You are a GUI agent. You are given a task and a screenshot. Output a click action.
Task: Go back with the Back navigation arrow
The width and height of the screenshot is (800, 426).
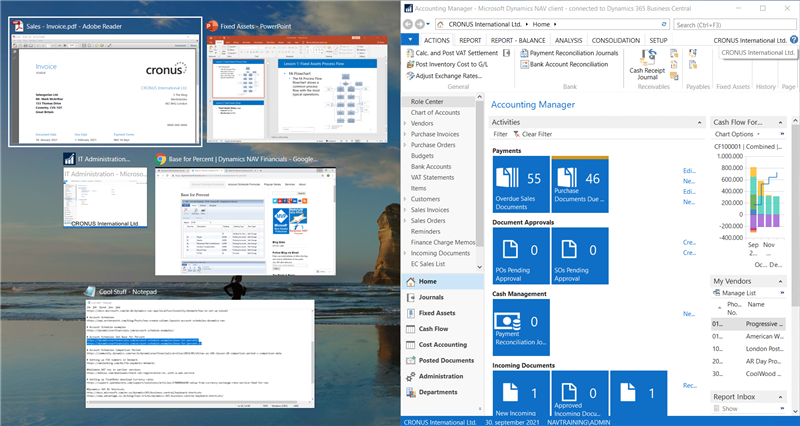point(408,24)
